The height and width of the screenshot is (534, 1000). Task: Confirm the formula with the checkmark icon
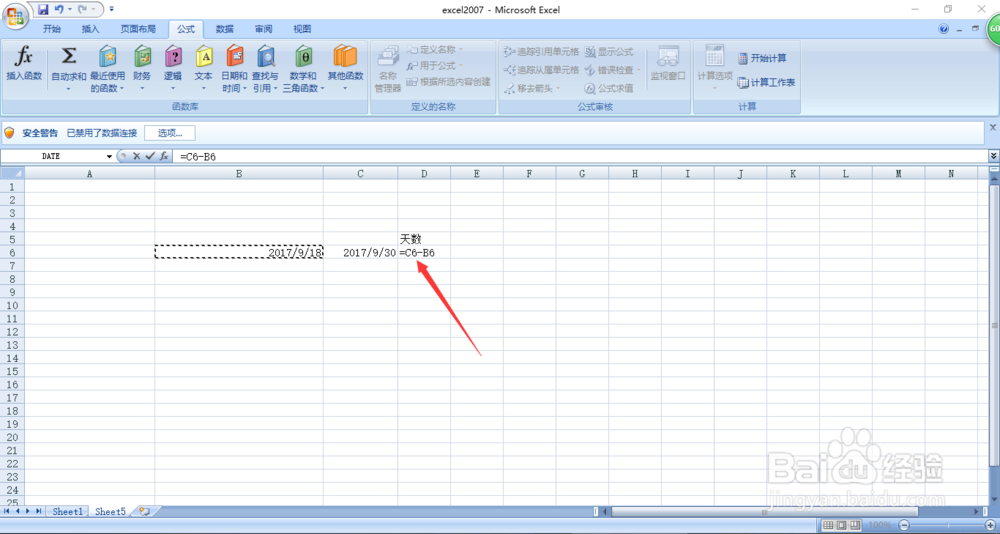(150, 156)
